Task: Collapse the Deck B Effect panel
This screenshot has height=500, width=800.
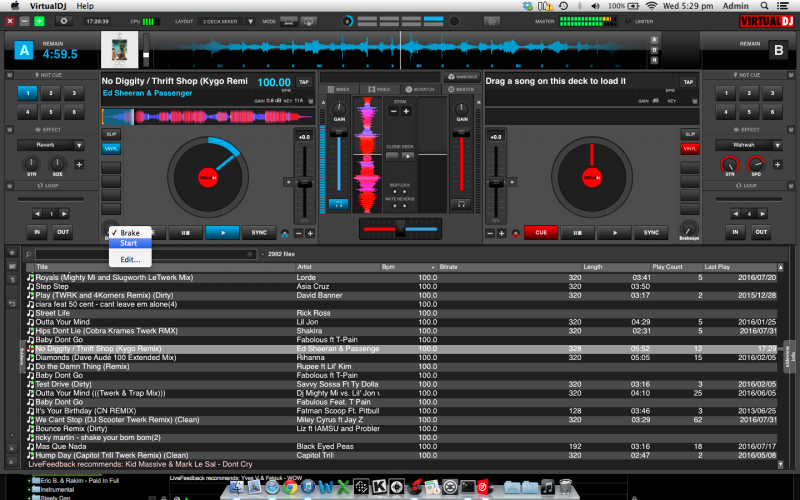Action: [x=791, y=130]
